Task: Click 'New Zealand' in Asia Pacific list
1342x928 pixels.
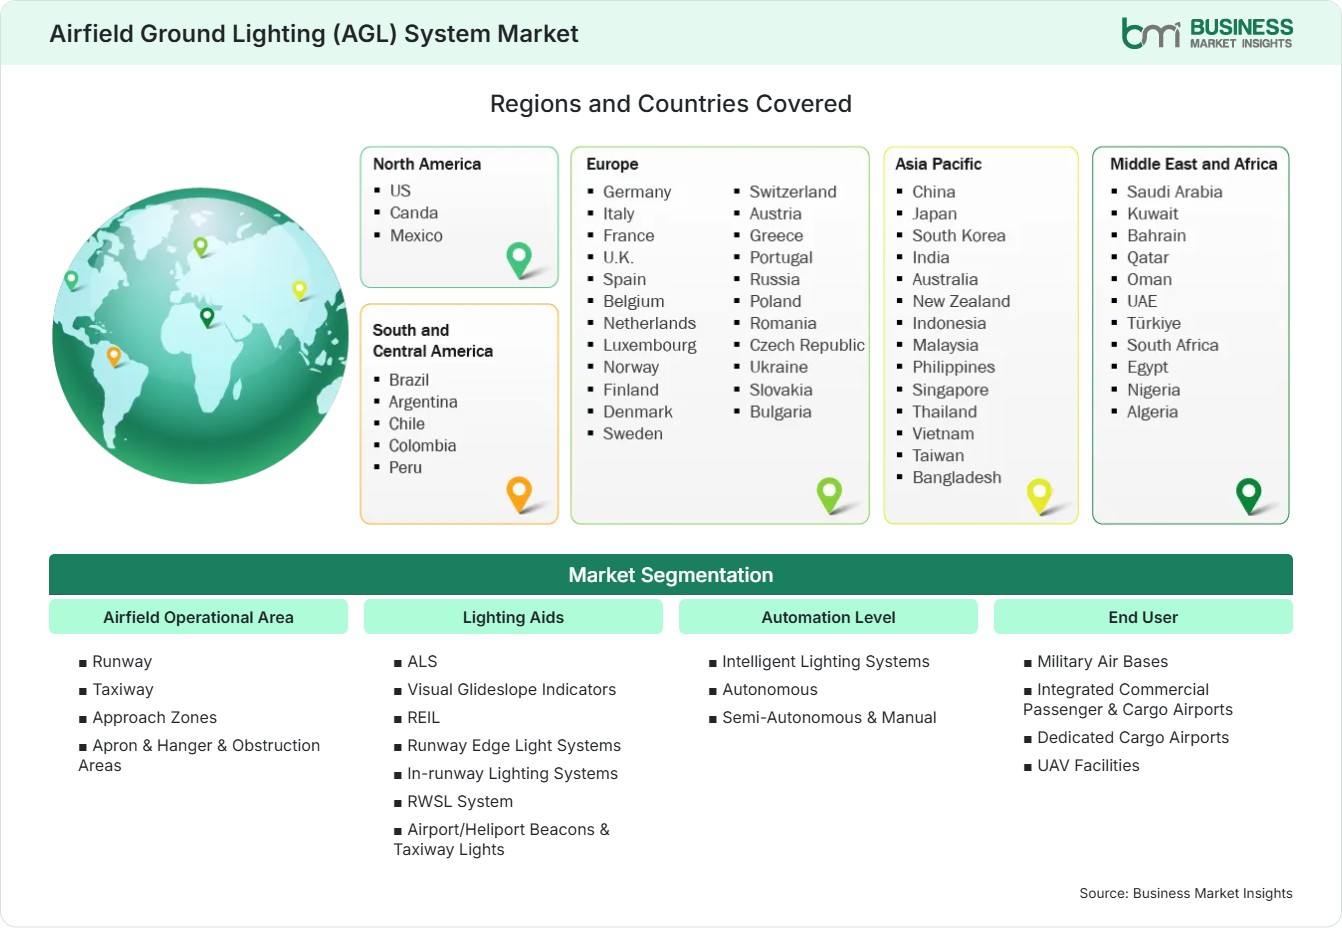Action: (x=961, y=302)
